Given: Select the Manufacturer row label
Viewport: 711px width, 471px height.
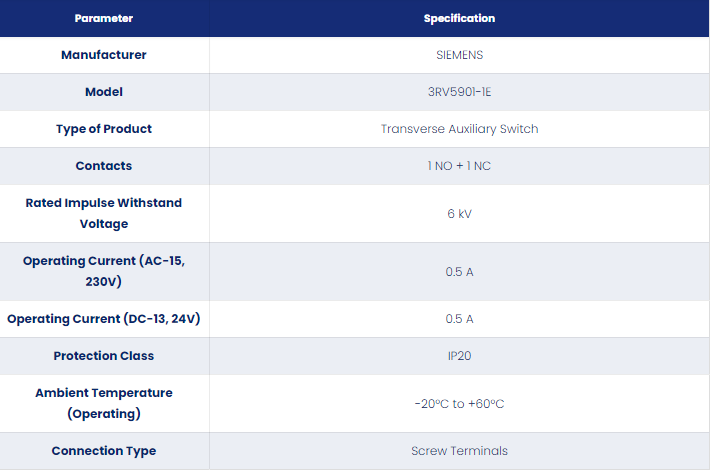Looking at the screenshot, I should 104,55.
